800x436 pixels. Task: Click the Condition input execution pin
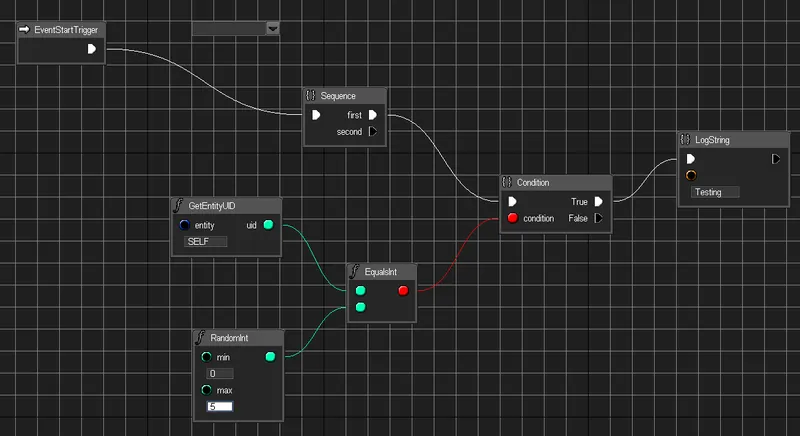click(x=512, y=202)
